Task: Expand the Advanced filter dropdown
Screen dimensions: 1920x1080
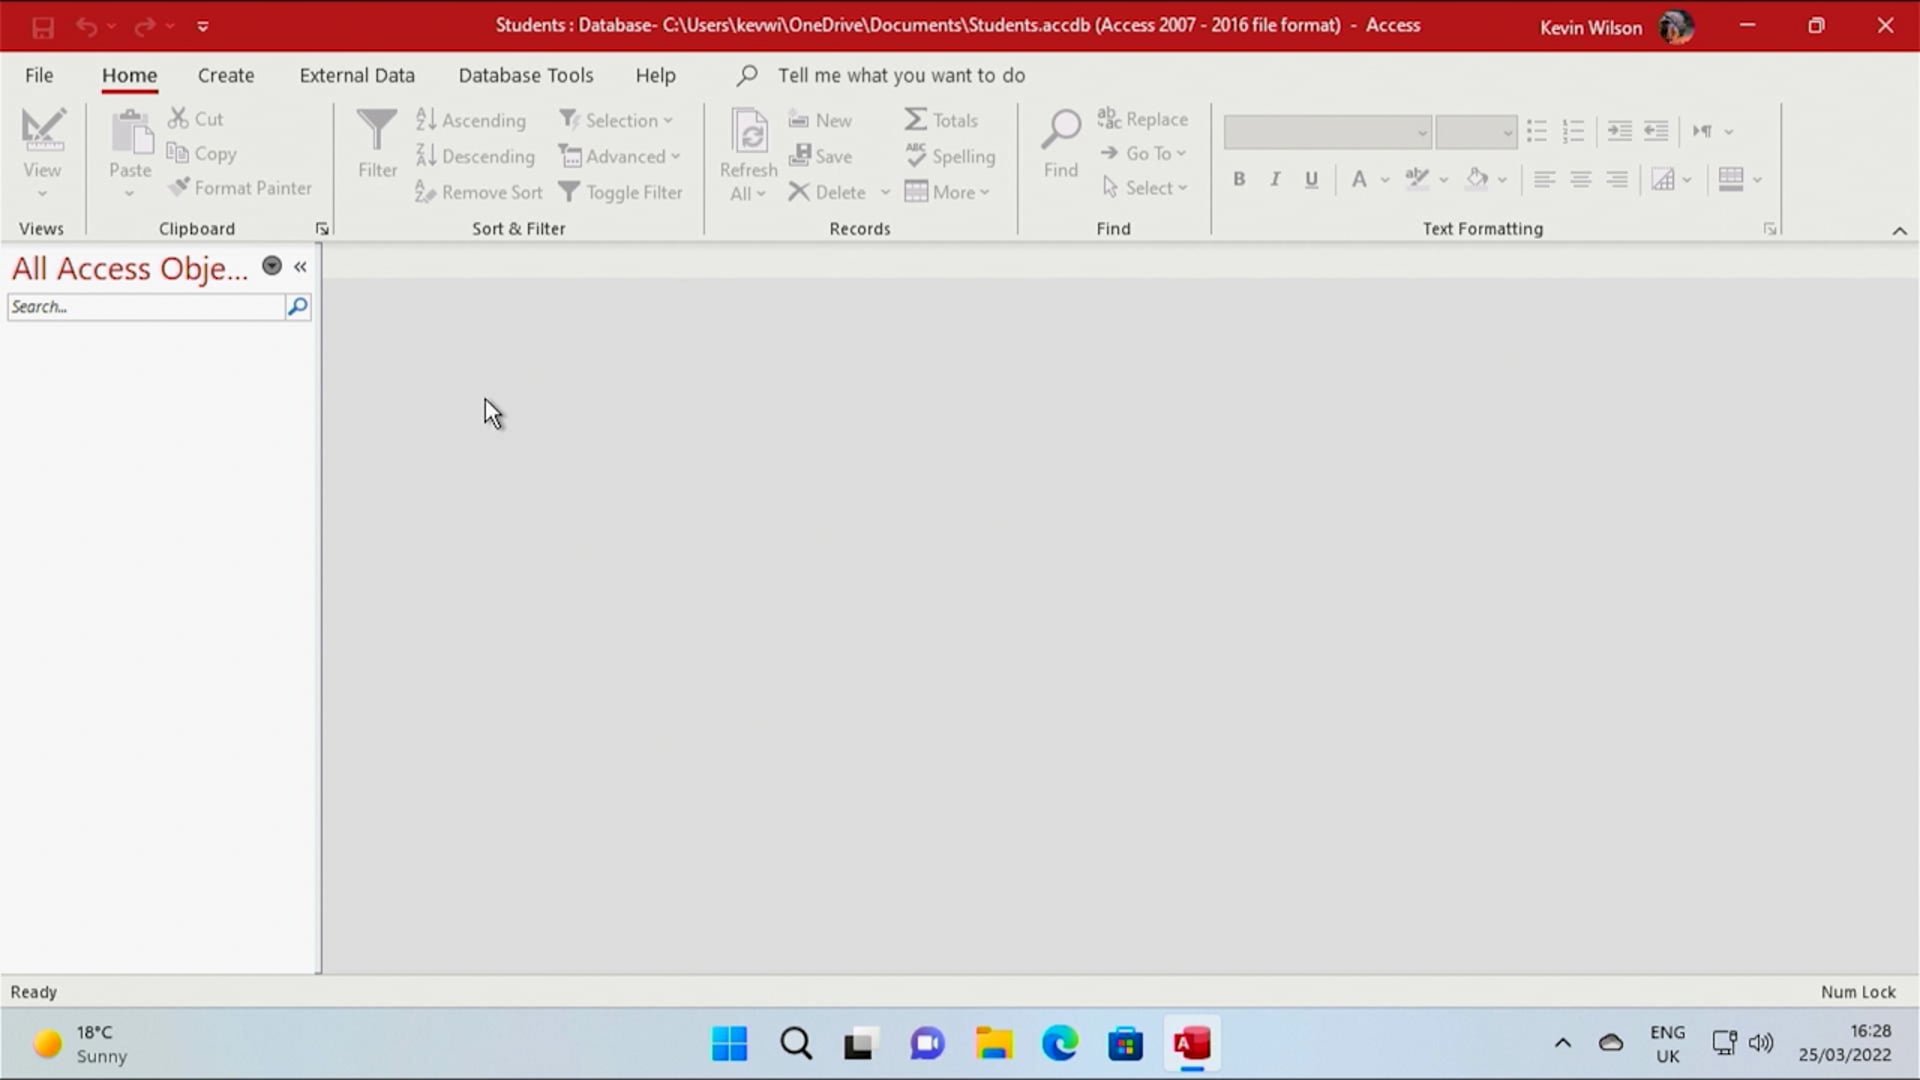Action: click(675, 156)
